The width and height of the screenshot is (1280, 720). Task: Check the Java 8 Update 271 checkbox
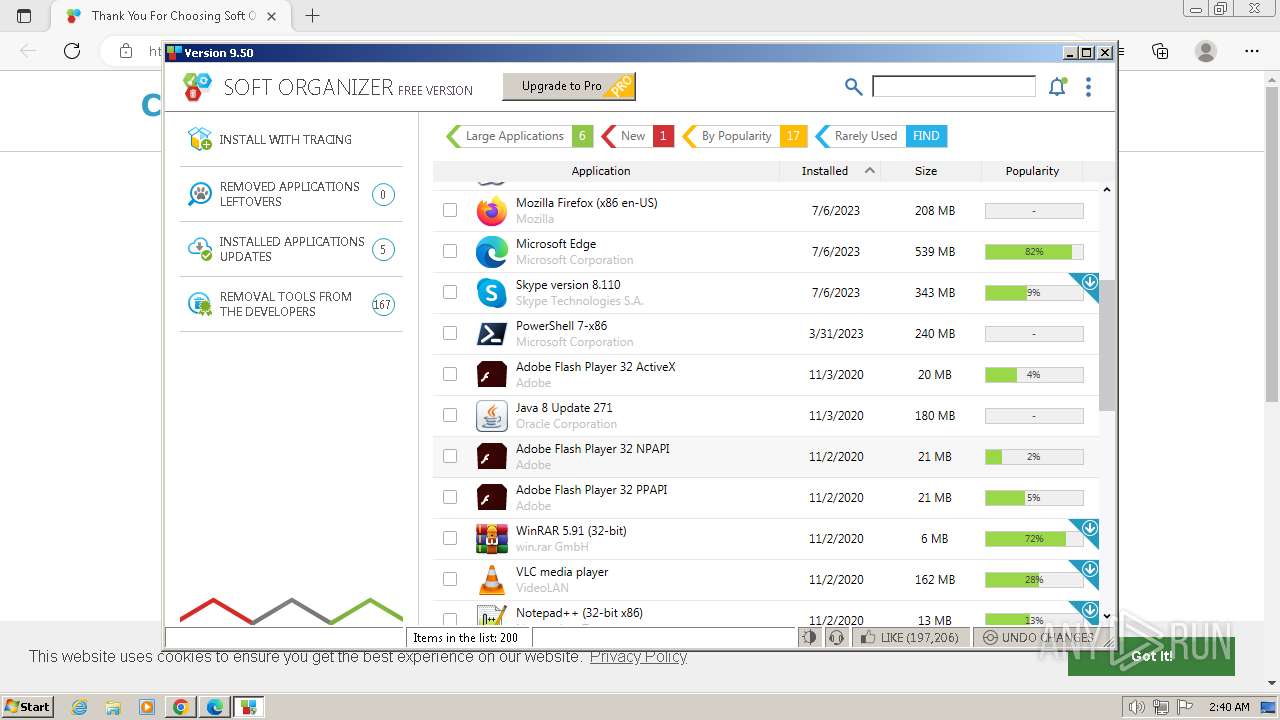tap(450, 415)
